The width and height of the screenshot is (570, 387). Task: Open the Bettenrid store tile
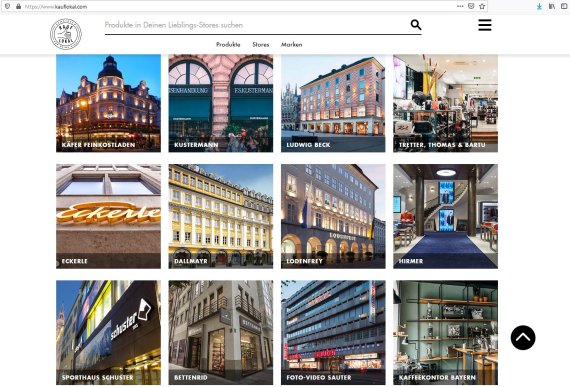coord(221,332)
